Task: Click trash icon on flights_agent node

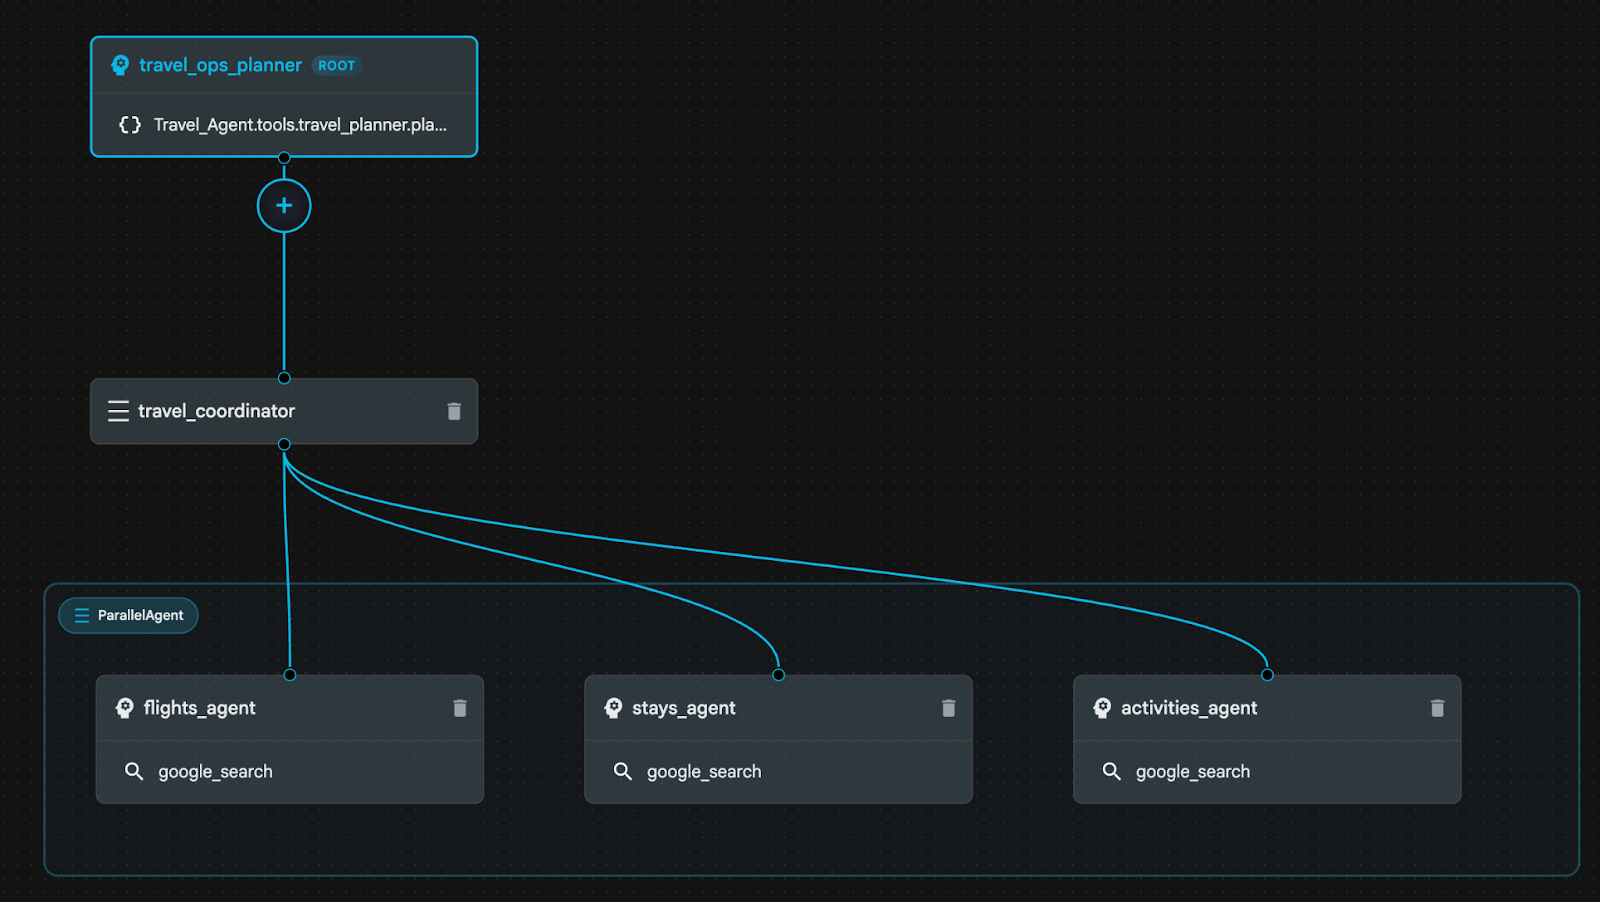Action: (x=460, y=708)
